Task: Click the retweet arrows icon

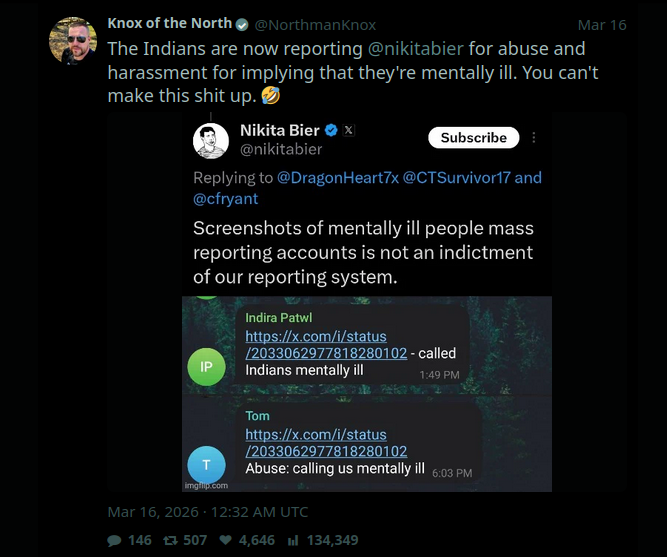Action: pyautogui.click(x=172, y=540)
